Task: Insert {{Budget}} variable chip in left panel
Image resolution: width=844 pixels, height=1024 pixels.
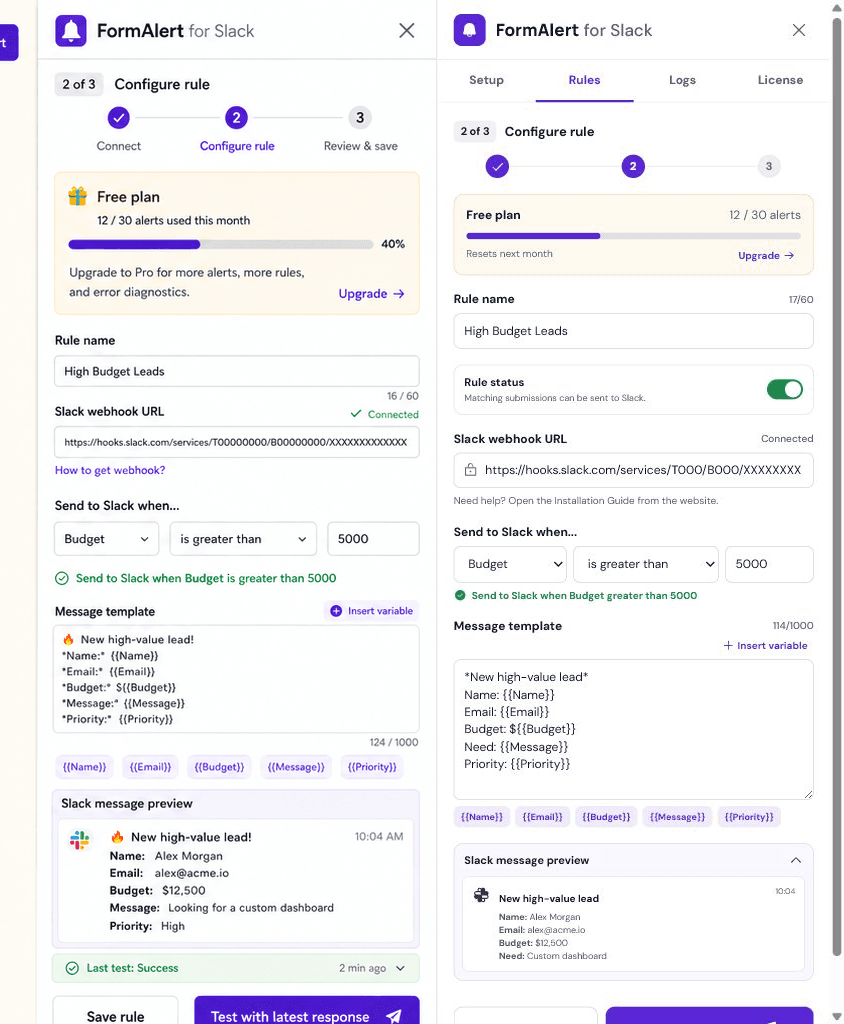Action: [x=219, y=767]
